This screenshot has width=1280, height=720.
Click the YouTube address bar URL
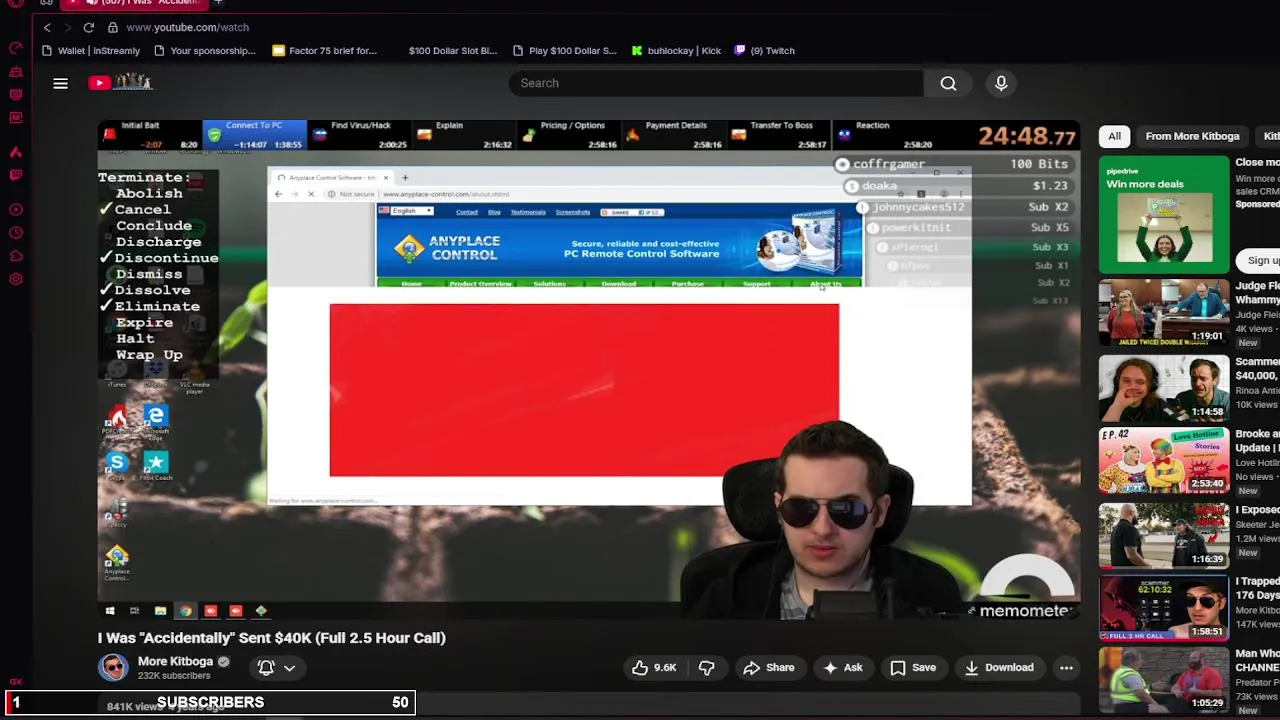(x=188, y=27)
